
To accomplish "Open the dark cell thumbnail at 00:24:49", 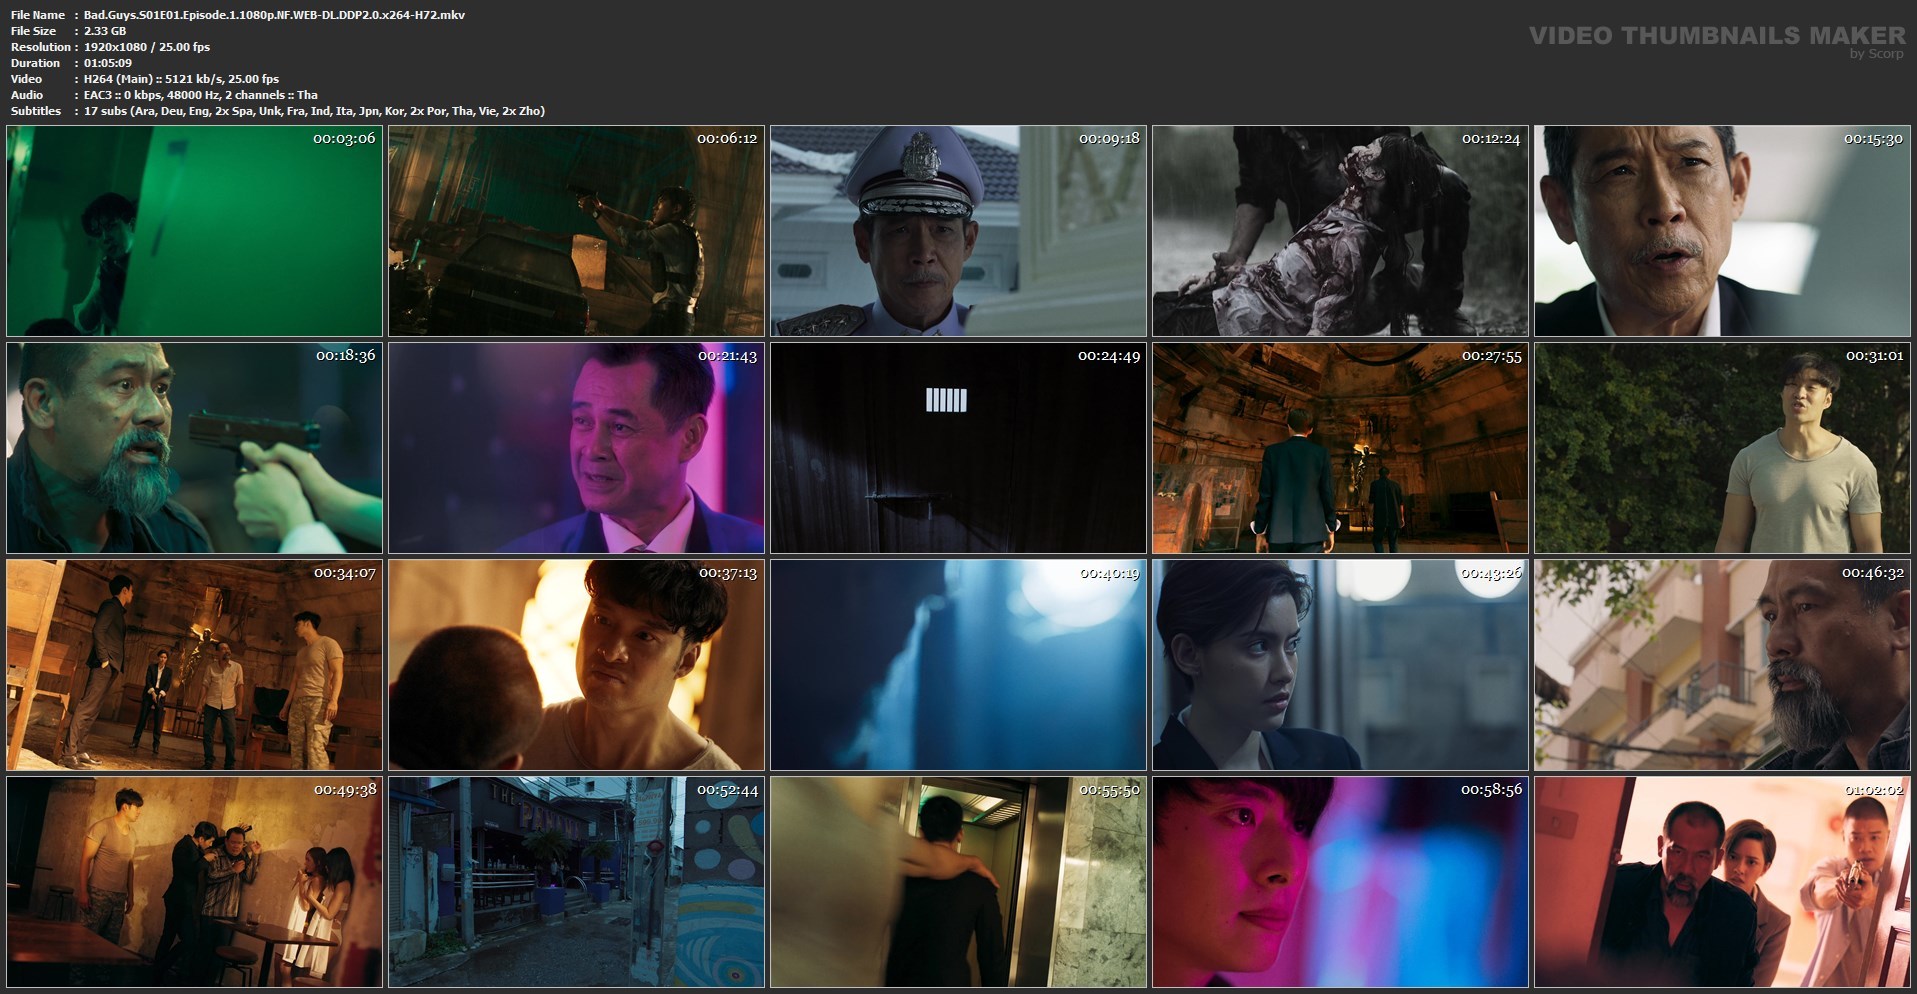I will pyautogui.click(x=958, y=448).
